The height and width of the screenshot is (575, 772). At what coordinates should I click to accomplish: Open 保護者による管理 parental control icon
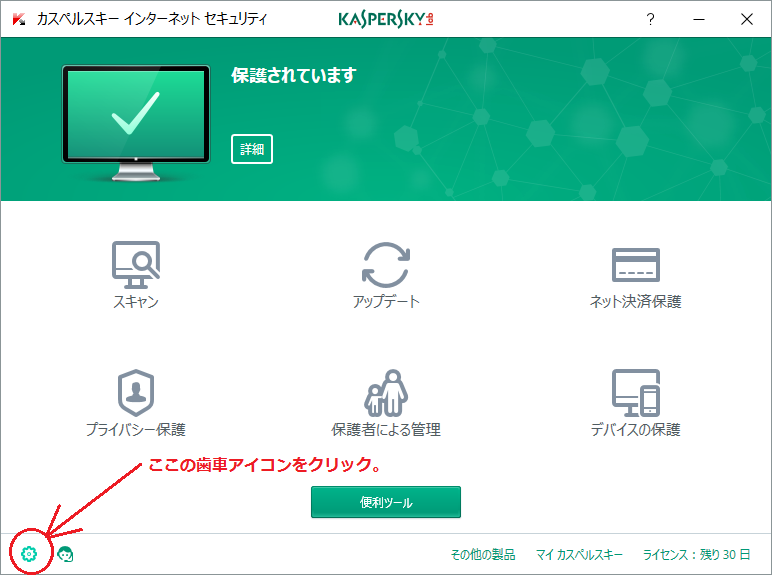pos(386,393)
